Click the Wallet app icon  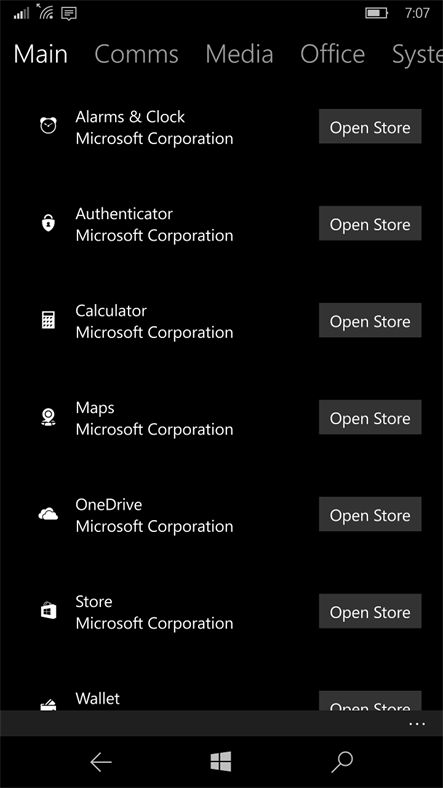coord(48,705)
